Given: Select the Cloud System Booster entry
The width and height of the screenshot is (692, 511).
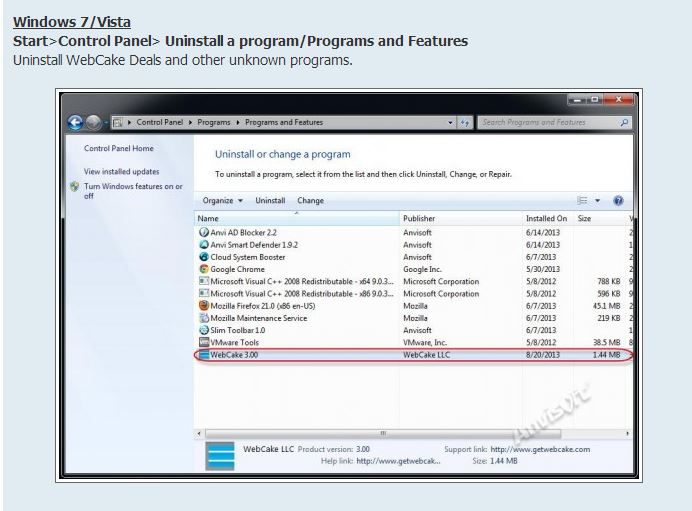Looking at the screenshot, I should (x=248, y=257).
